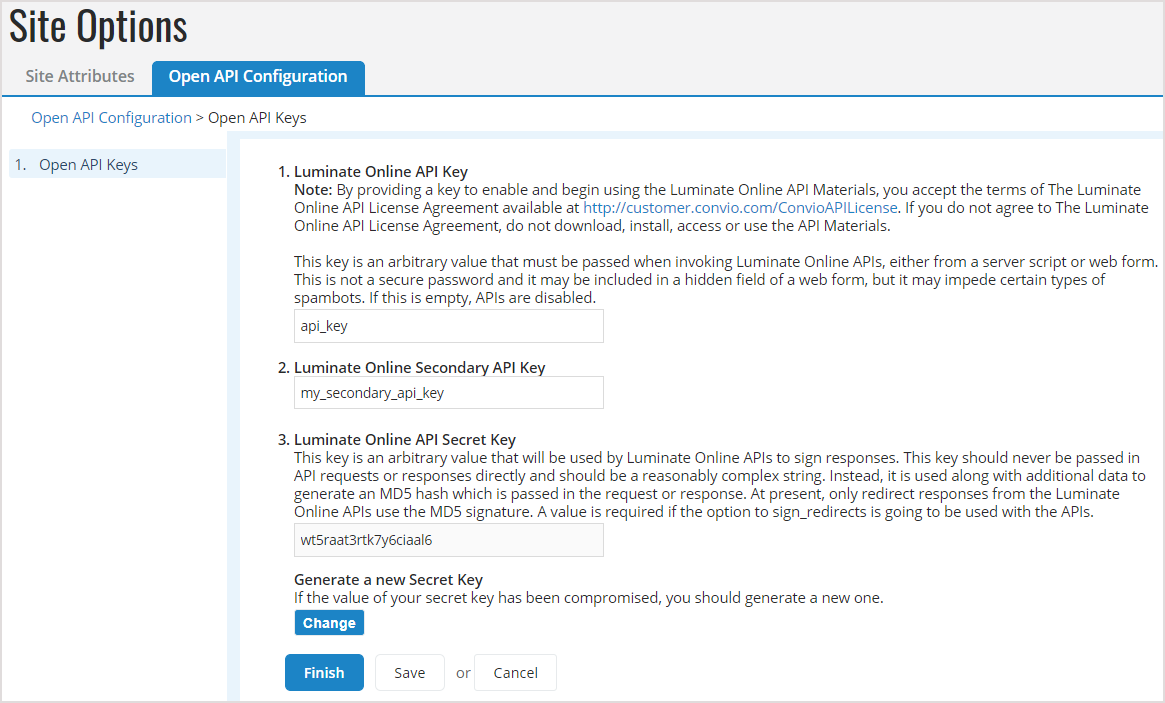Open the Open API Configuration breadcrumb link
The height and width of the screenshot is (703, 1165).
coord(111,117)
